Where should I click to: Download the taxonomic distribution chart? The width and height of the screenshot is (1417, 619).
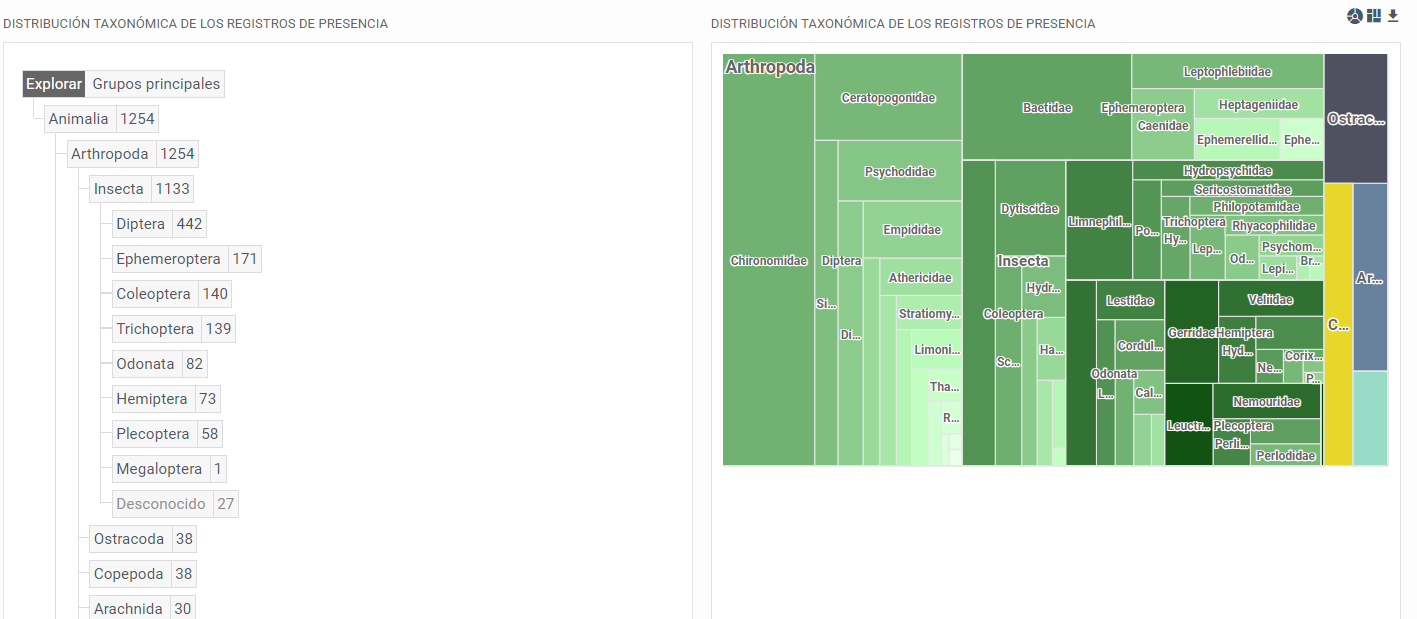pyautogui.click(x=1392, y=16)
